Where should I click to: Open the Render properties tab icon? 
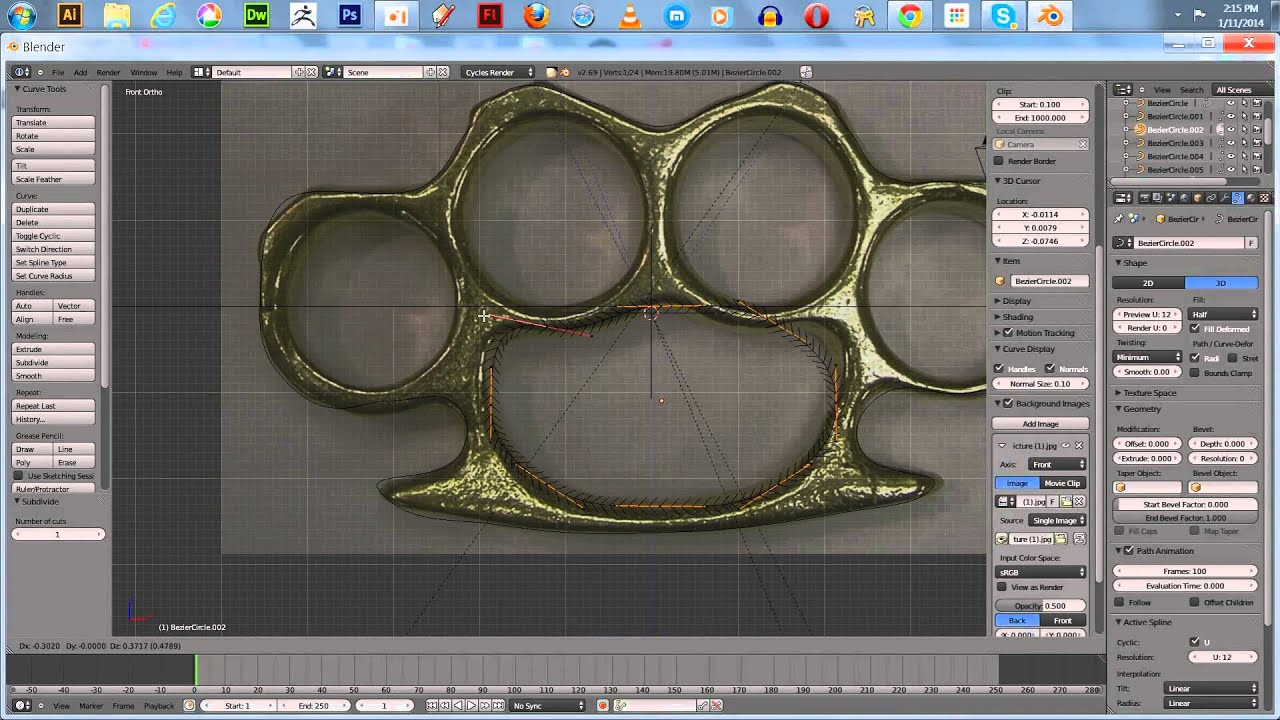1144,197
